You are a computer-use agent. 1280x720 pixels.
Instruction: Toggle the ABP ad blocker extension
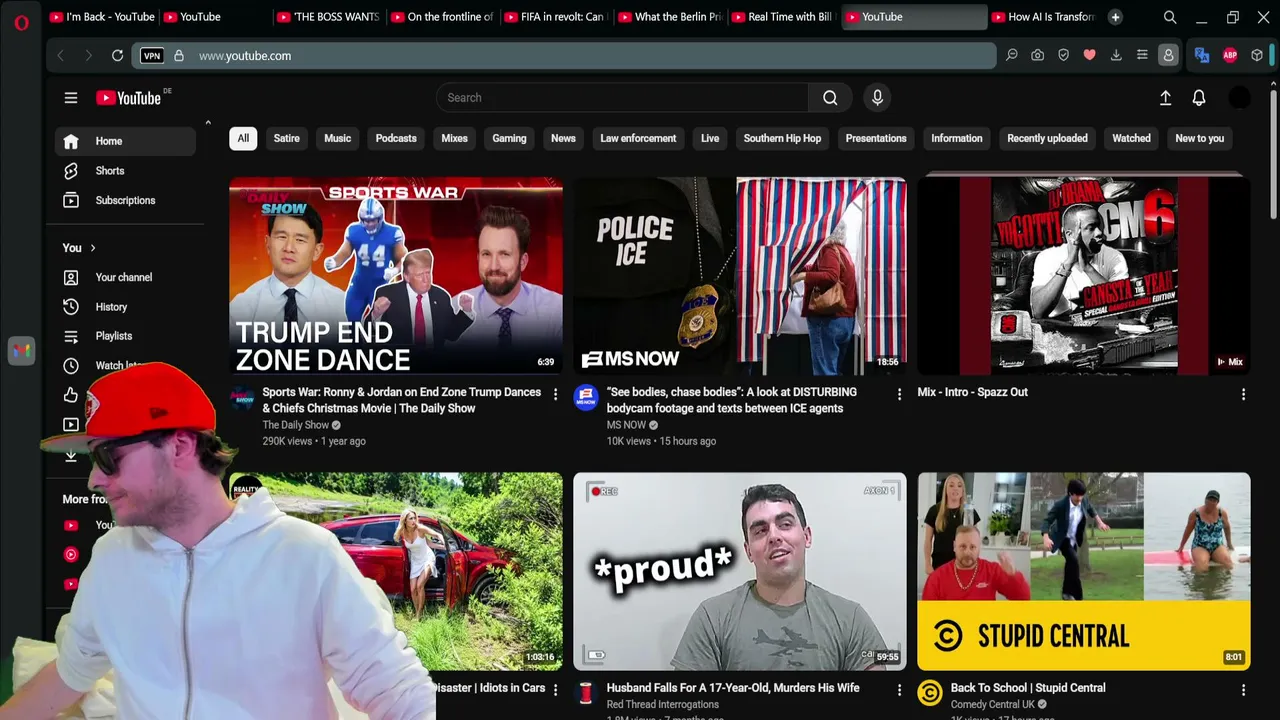coord(1230,56)
